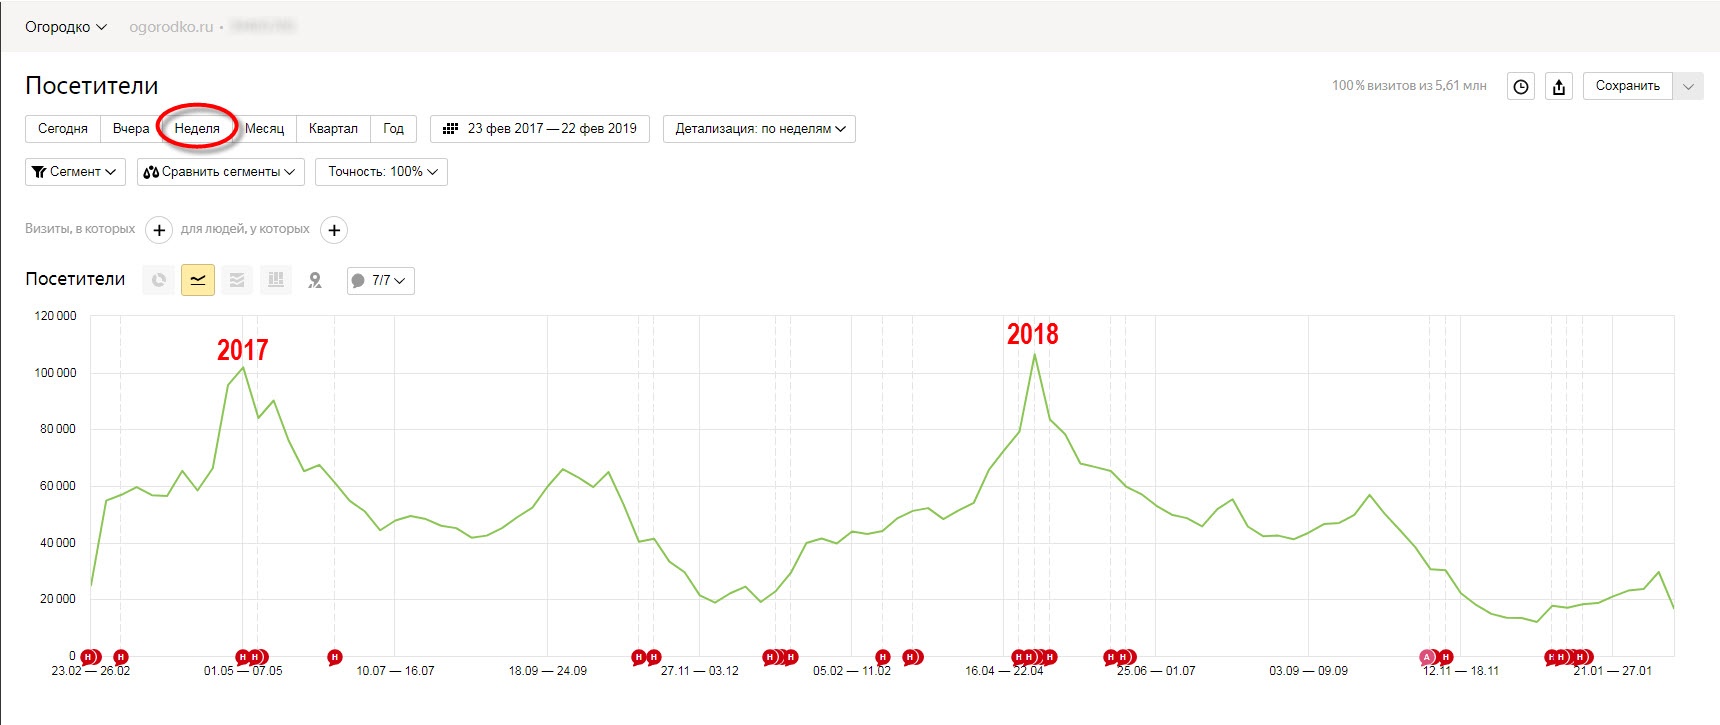This screenshot has width=1720, height=725.
Task: Click the "80 000" y-axis label
Action: [x=58, y=429]
